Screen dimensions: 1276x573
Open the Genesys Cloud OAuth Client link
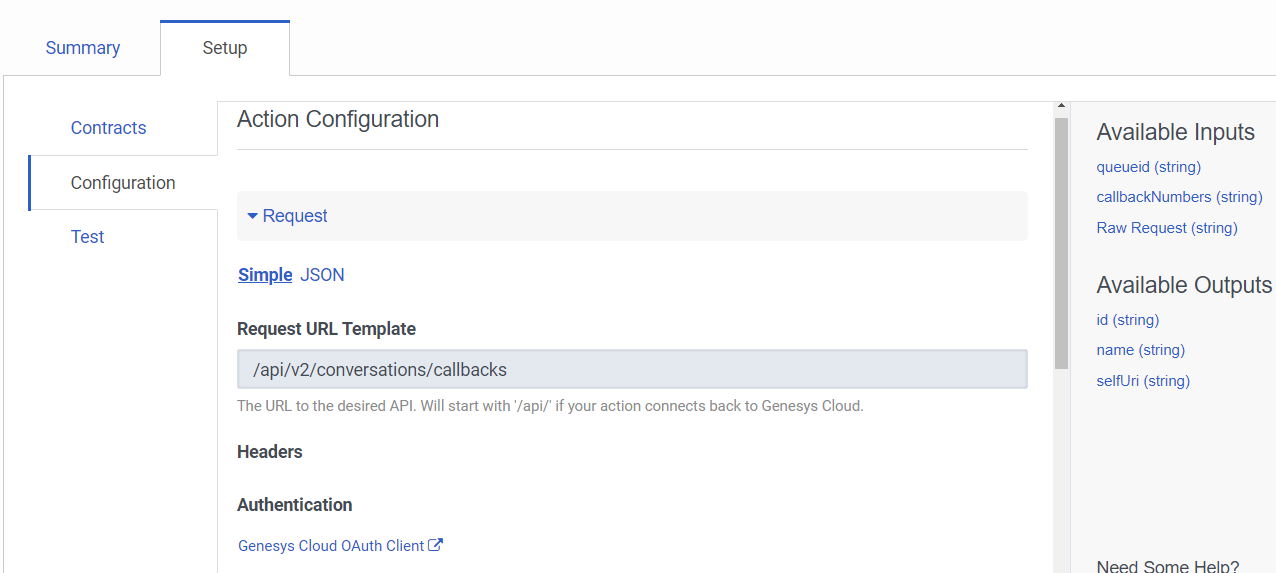coord(331,546)
